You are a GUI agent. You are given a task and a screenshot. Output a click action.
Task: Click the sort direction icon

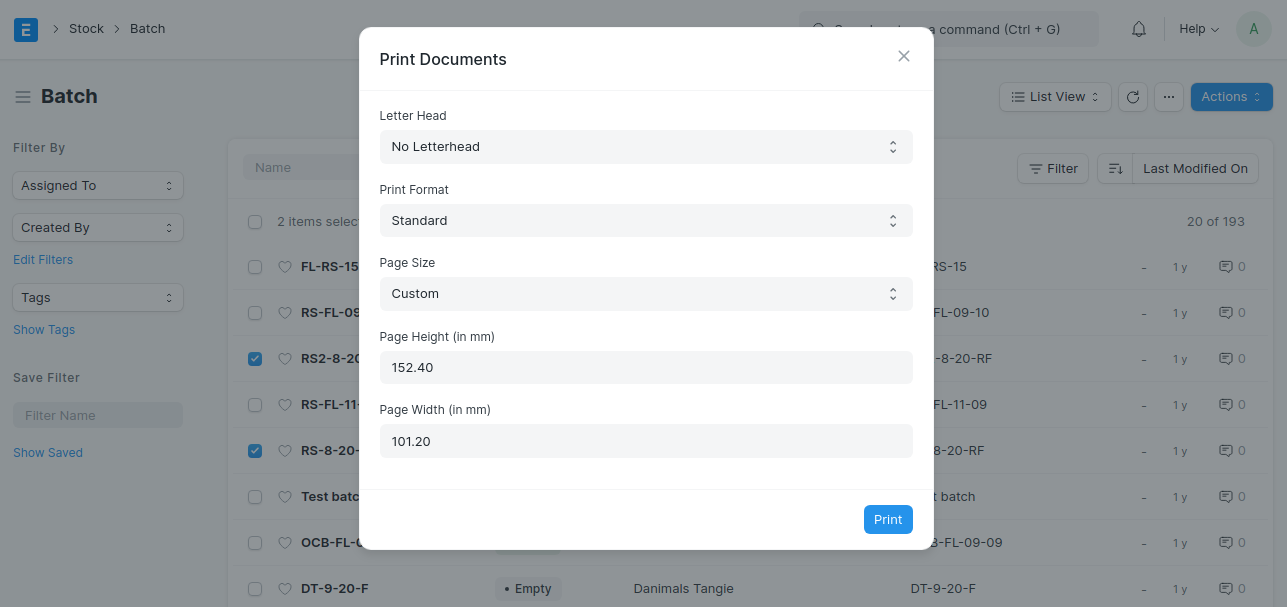[x=1115, y=169]
